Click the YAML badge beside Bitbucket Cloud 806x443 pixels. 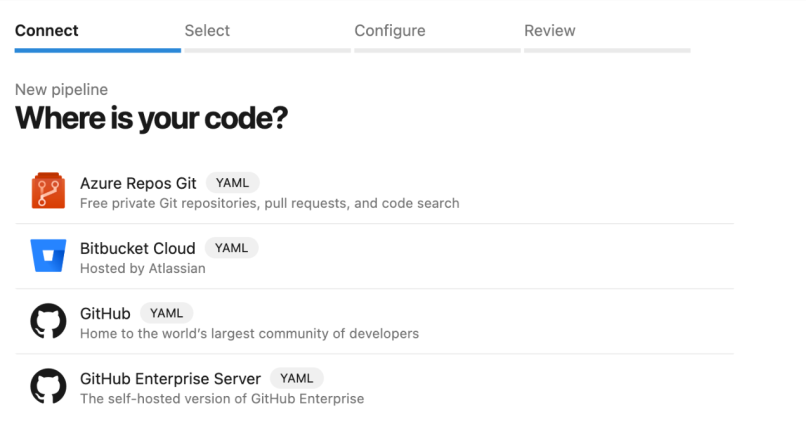point(231,248)
